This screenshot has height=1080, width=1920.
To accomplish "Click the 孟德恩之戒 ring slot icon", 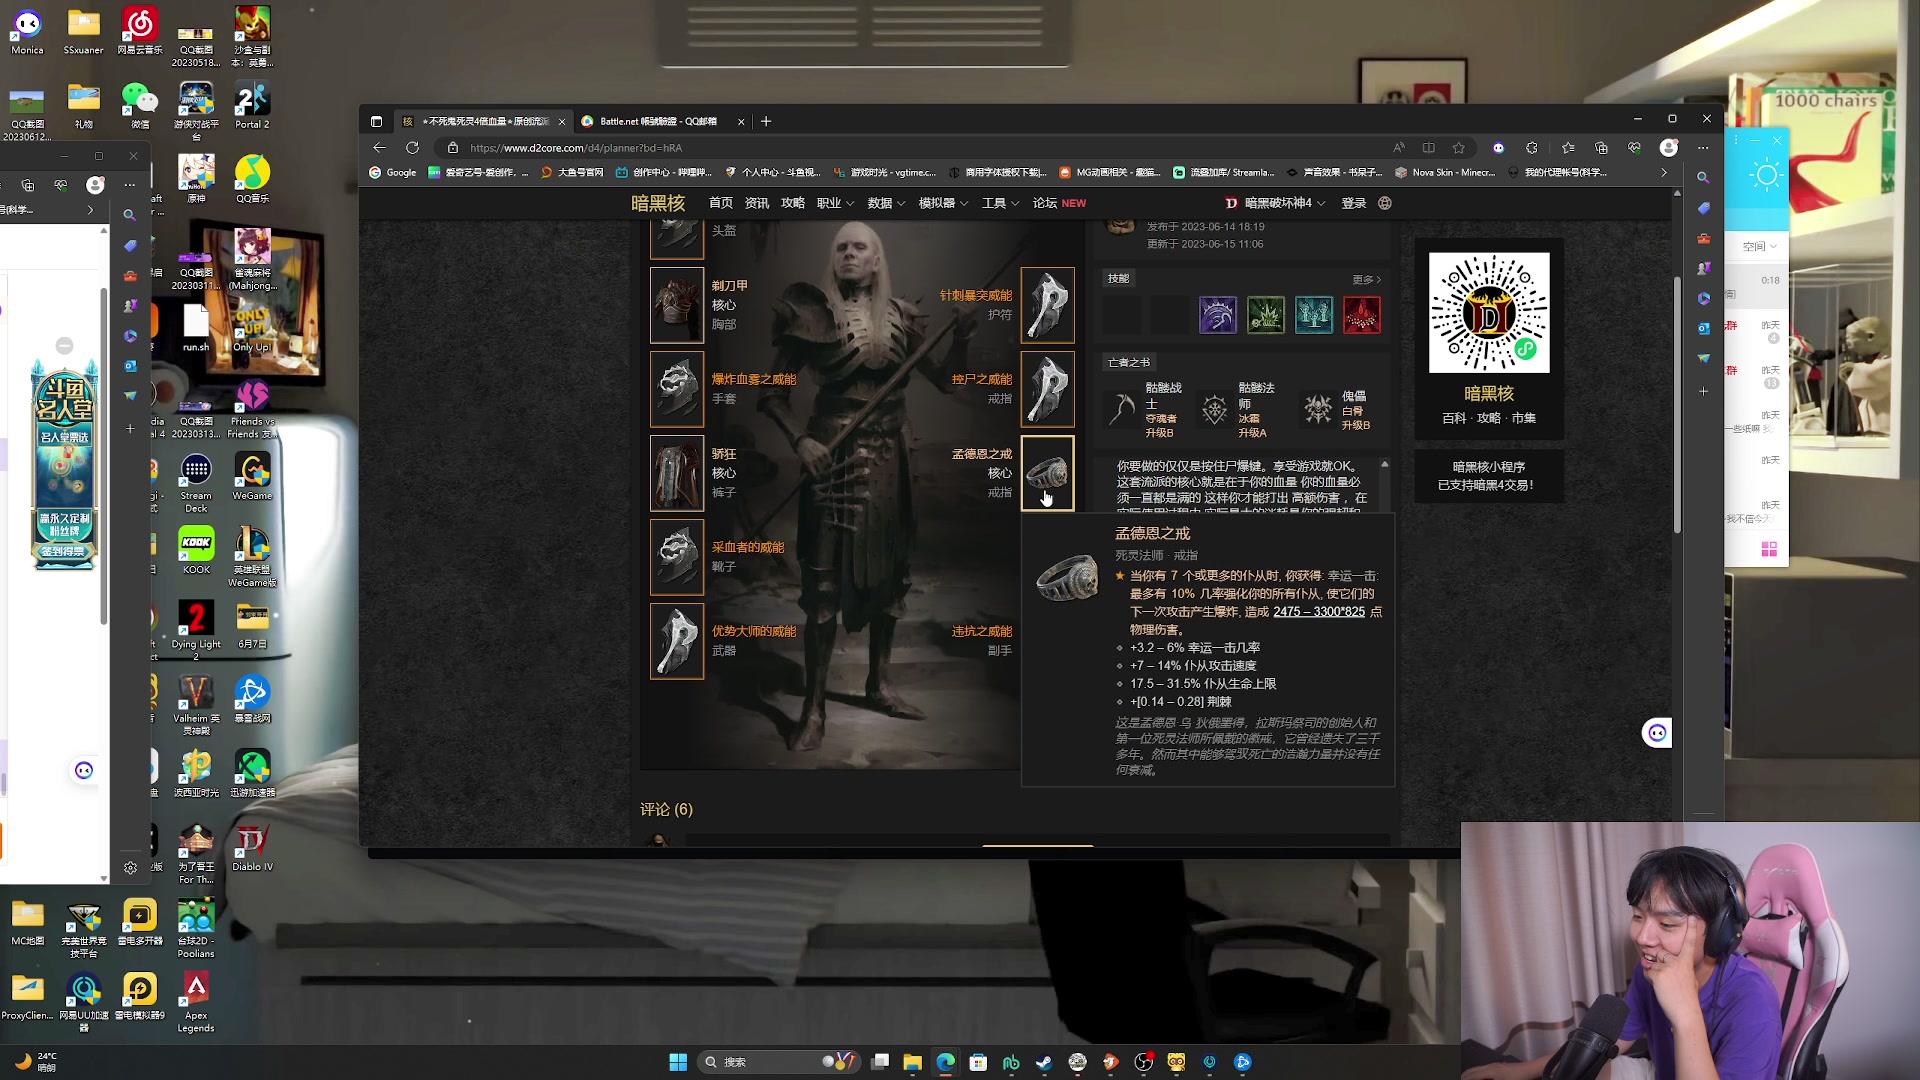I will pyautogui.click(x=1047, y=474).
